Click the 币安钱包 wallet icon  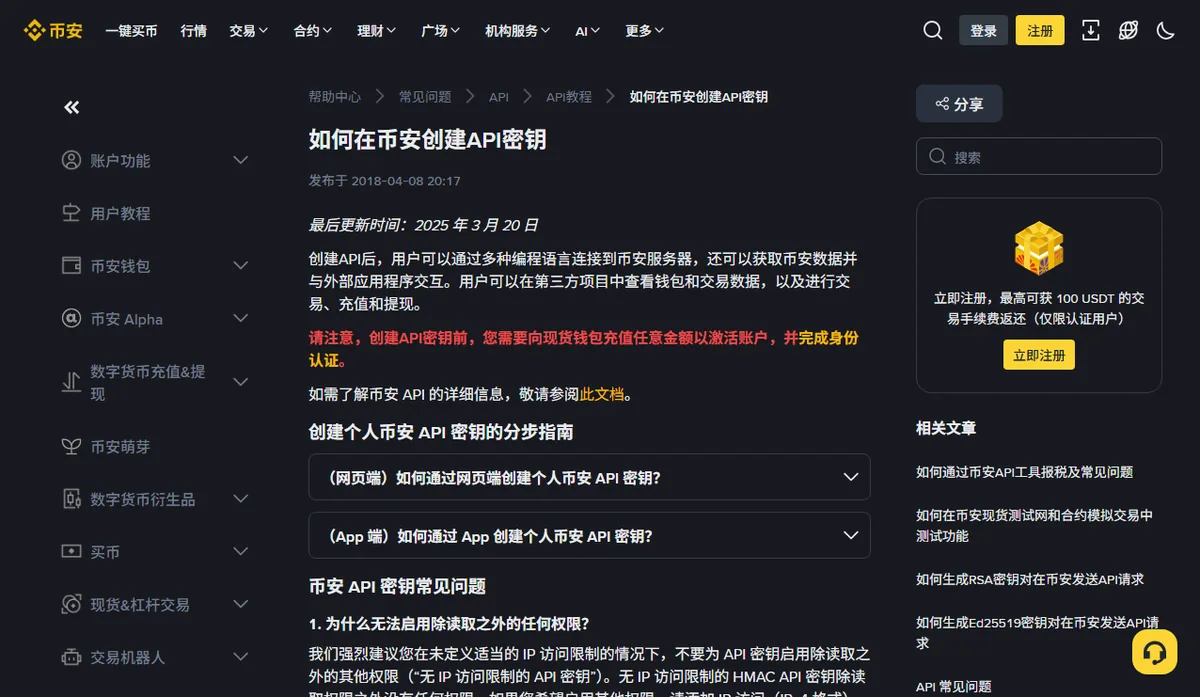[71, 266]
